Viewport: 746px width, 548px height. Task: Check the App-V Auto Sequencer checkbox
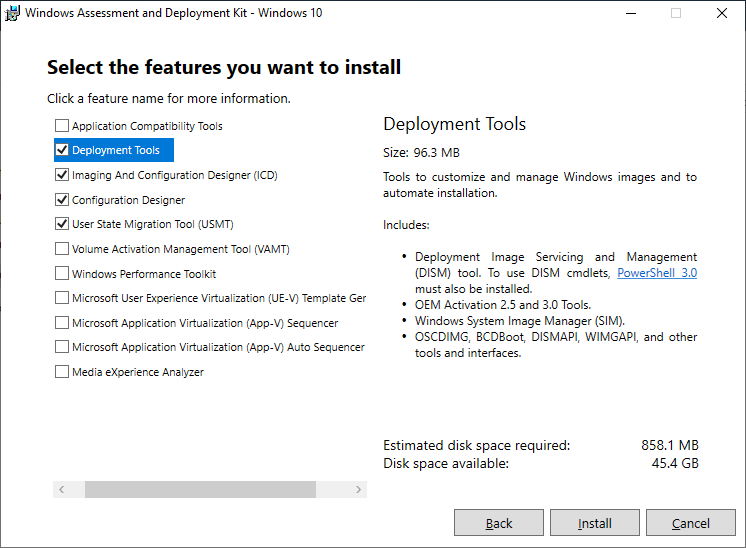click(62, 347)
